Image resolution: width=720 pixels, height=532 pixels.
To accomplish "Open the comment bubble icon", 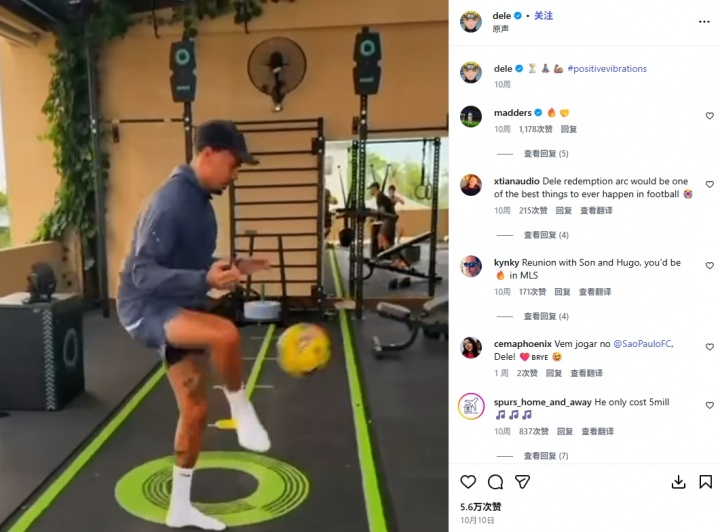I will [x=495, y=482].
